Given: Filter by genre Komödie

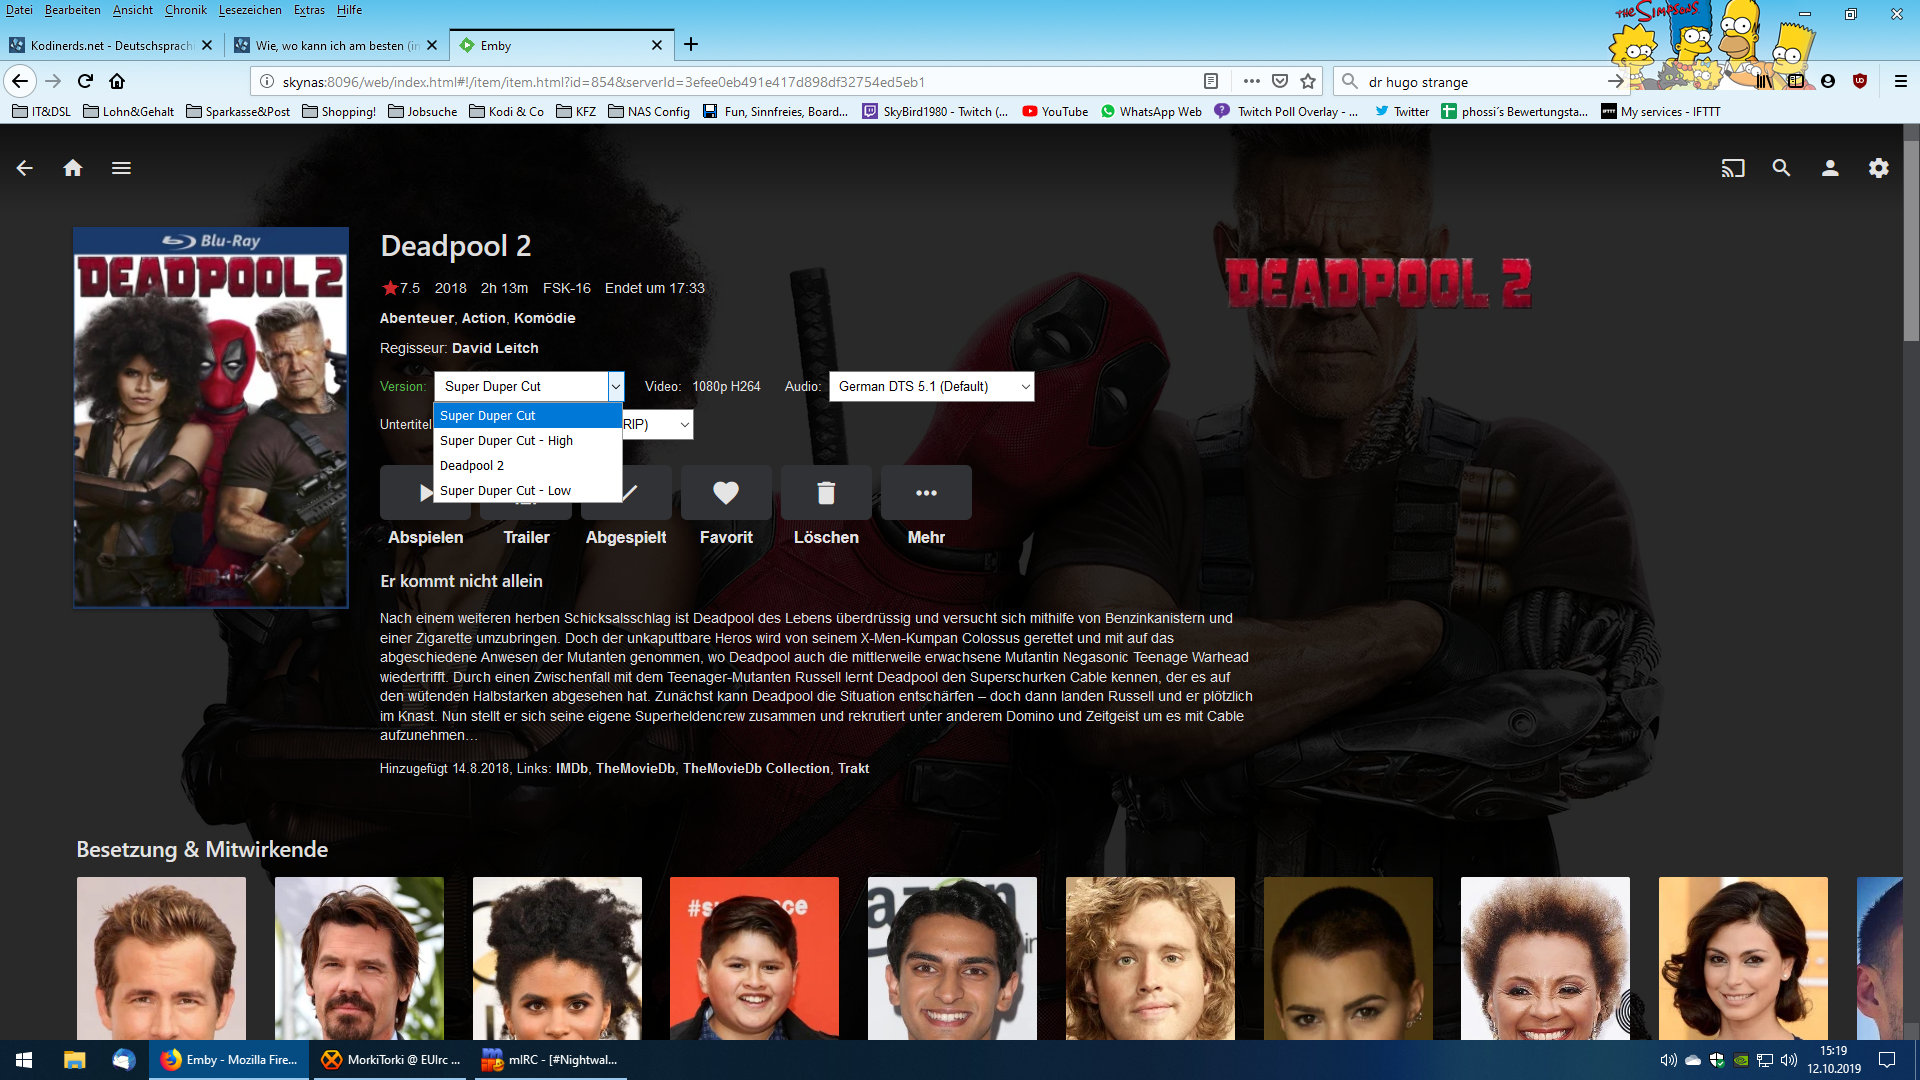Looking at the screenshot, I should (544, 318).
